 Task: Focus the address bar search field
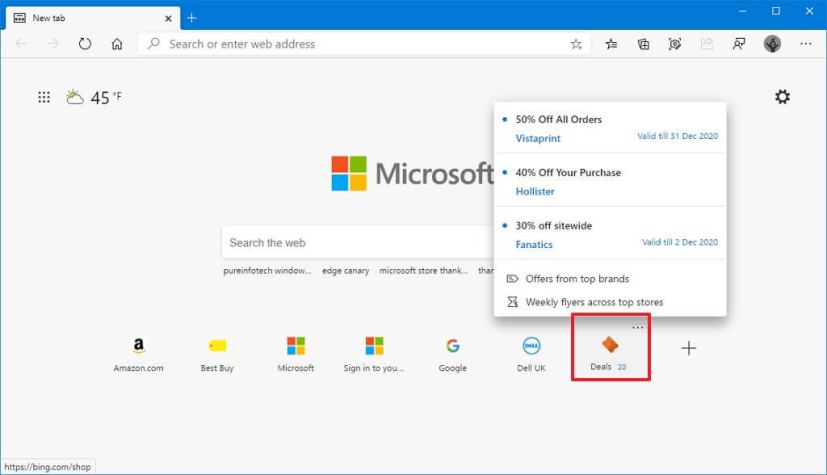(364, 44)
